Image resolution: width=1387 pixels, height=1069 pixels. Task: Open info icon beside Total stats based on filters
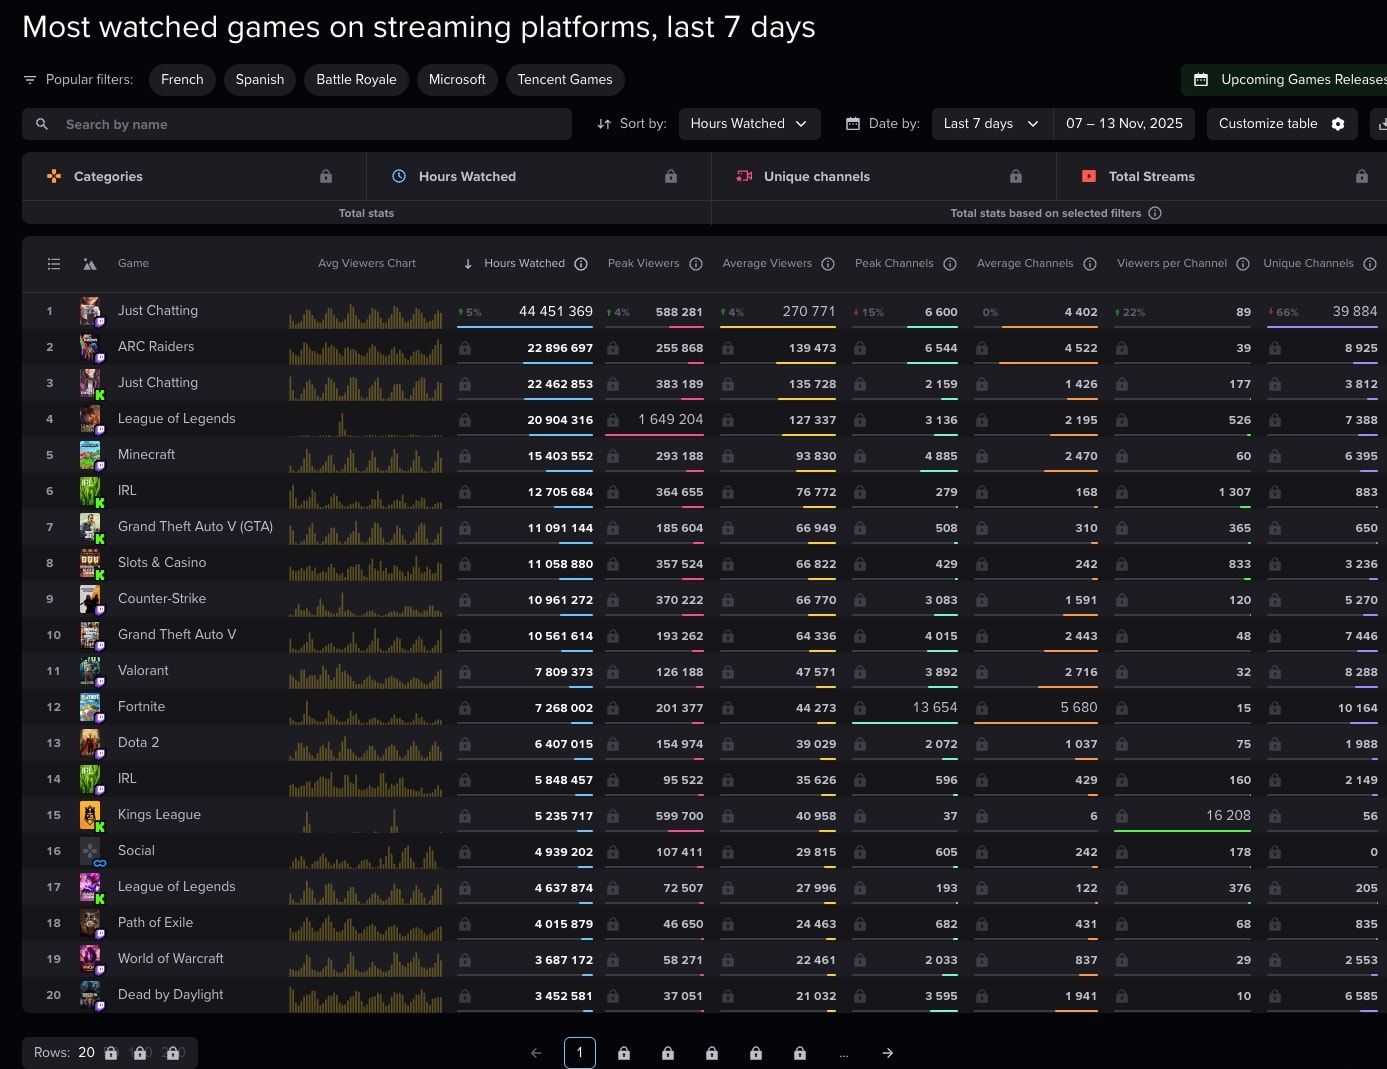1155,213
